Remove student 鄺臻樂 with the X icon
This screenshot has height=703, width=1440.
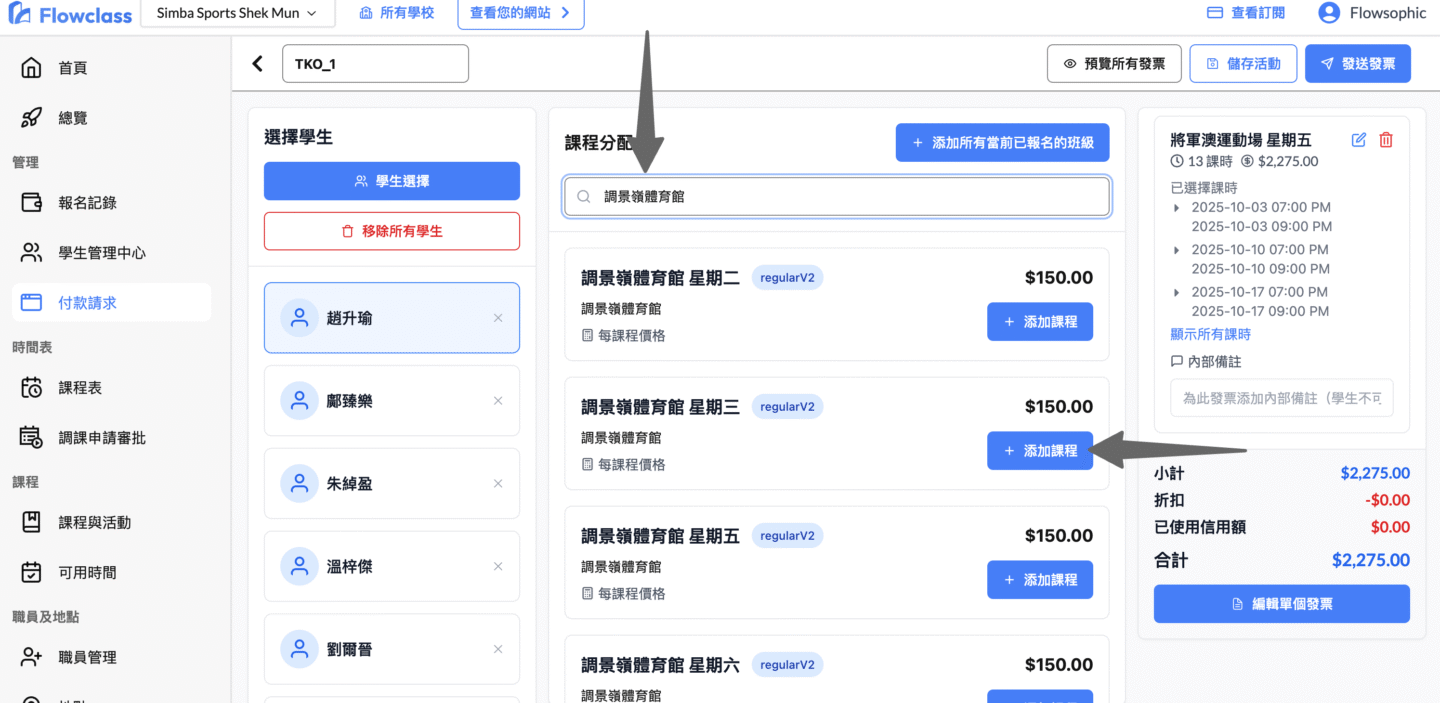pyautogui.click(x=498, y=401)
